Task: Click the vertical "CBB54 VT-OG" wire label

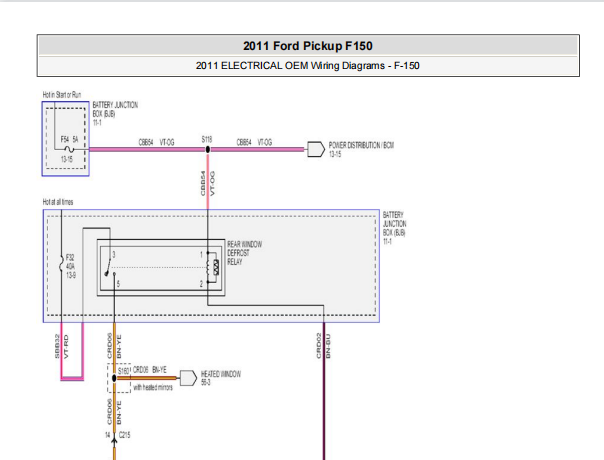Action: [208, 183]
